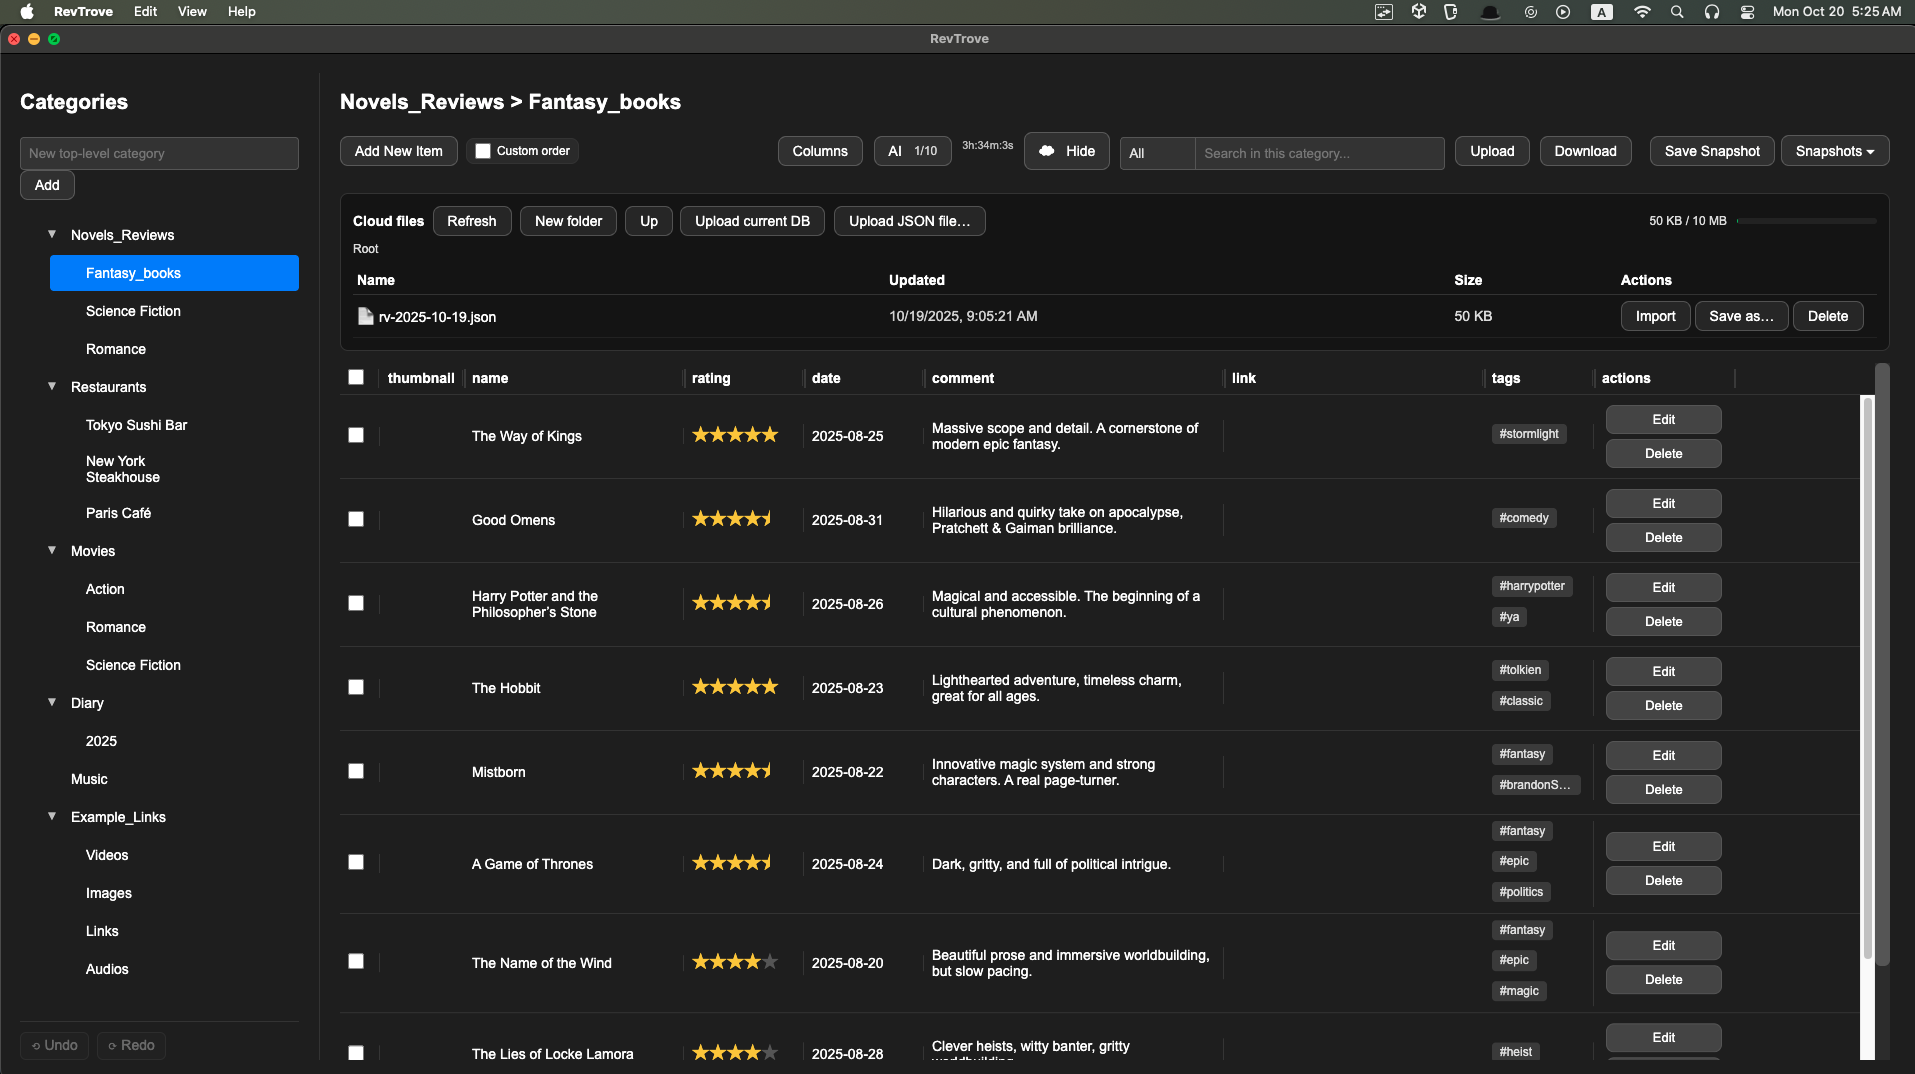Open the View menu
This screenshot has height=1074, width=1915.
(x=192, y=12)
